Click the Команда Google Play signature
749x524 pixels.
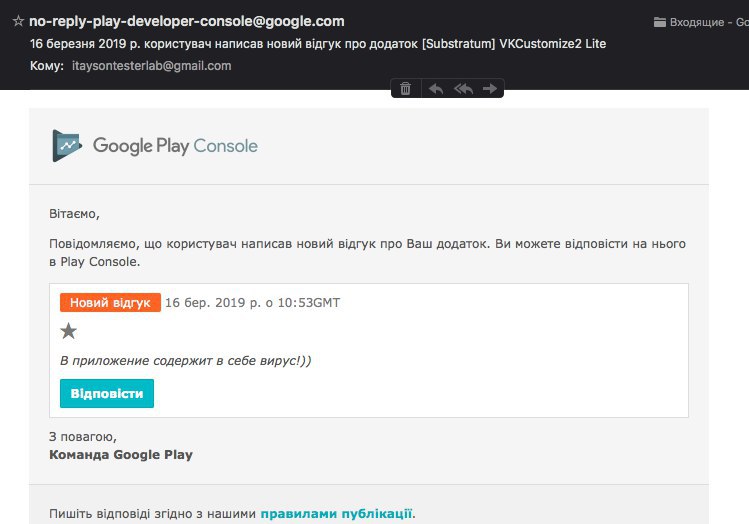[121, 455]
